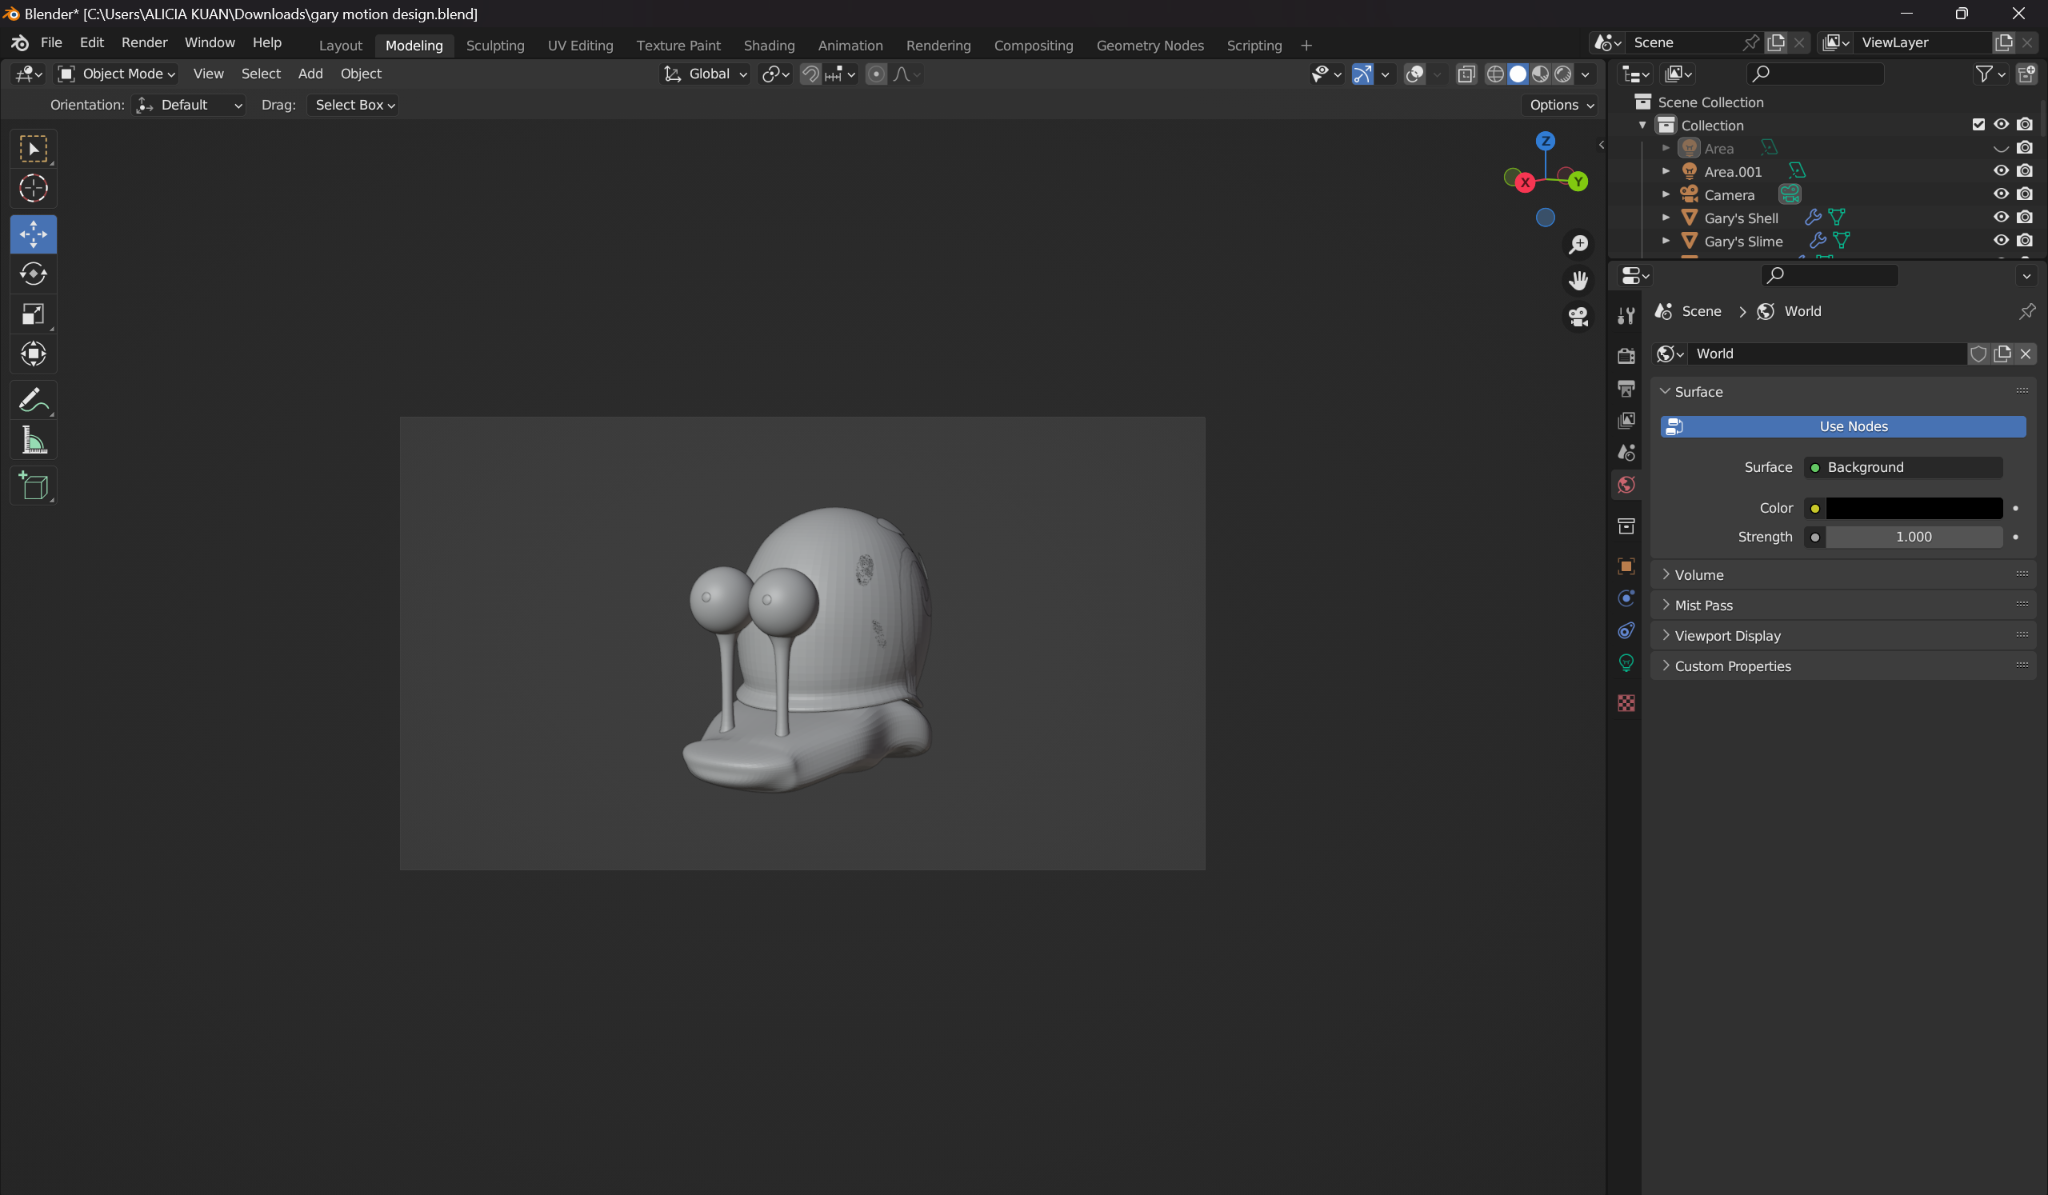Open the viewport Add menu
2048x1195 pixels.
[310, 74]
